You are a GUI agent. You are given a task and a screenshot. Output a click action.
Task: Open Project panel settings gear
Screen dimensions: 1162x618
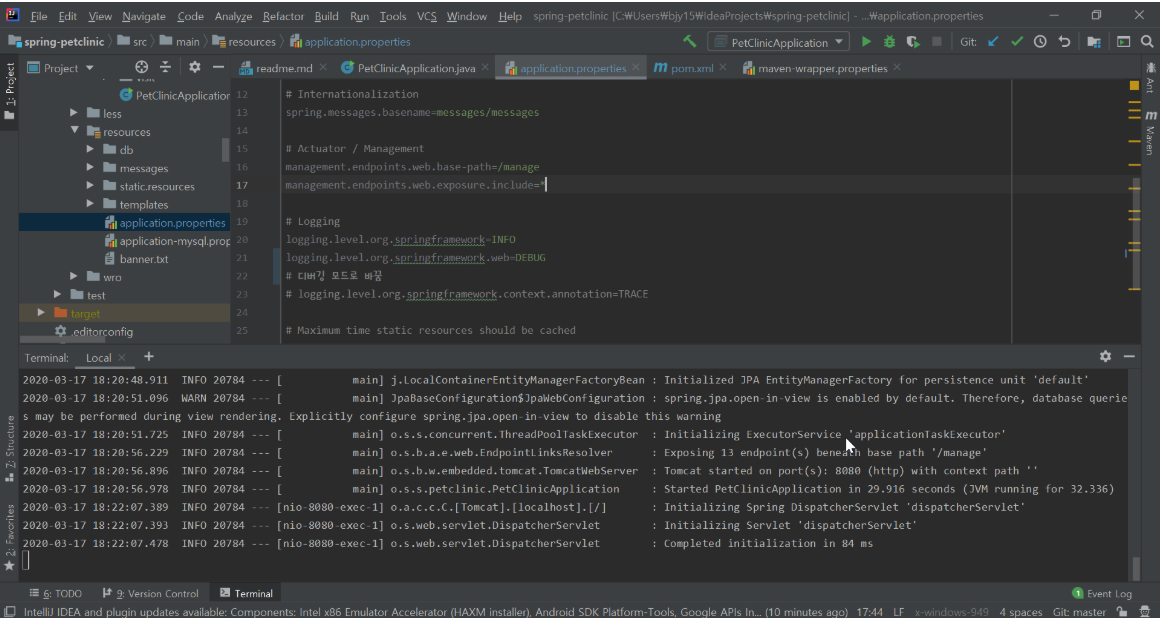[194, 67]
